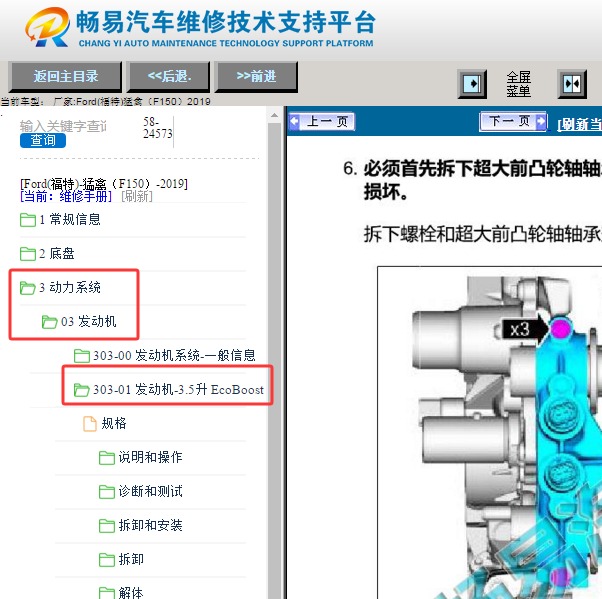Open the 规格 document
Image resolution: width=602 pixels, height=599 pixels.
114,424
